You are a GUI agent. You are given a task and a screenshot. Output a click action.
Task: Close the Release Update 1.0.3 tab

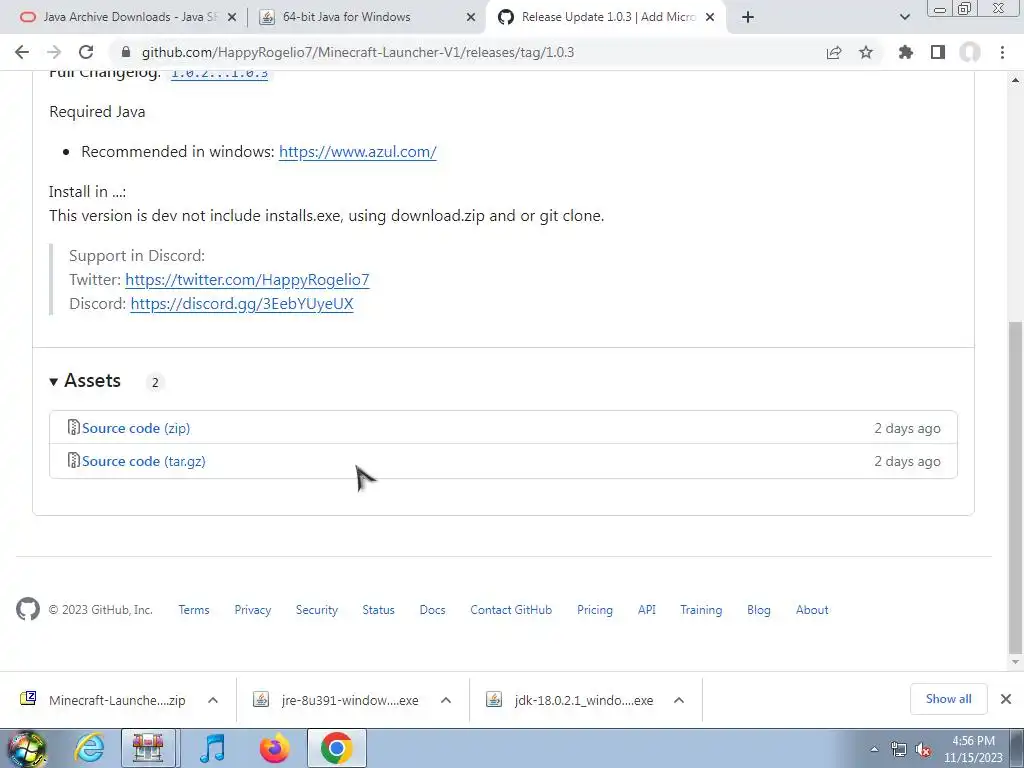tap(710, 18)
